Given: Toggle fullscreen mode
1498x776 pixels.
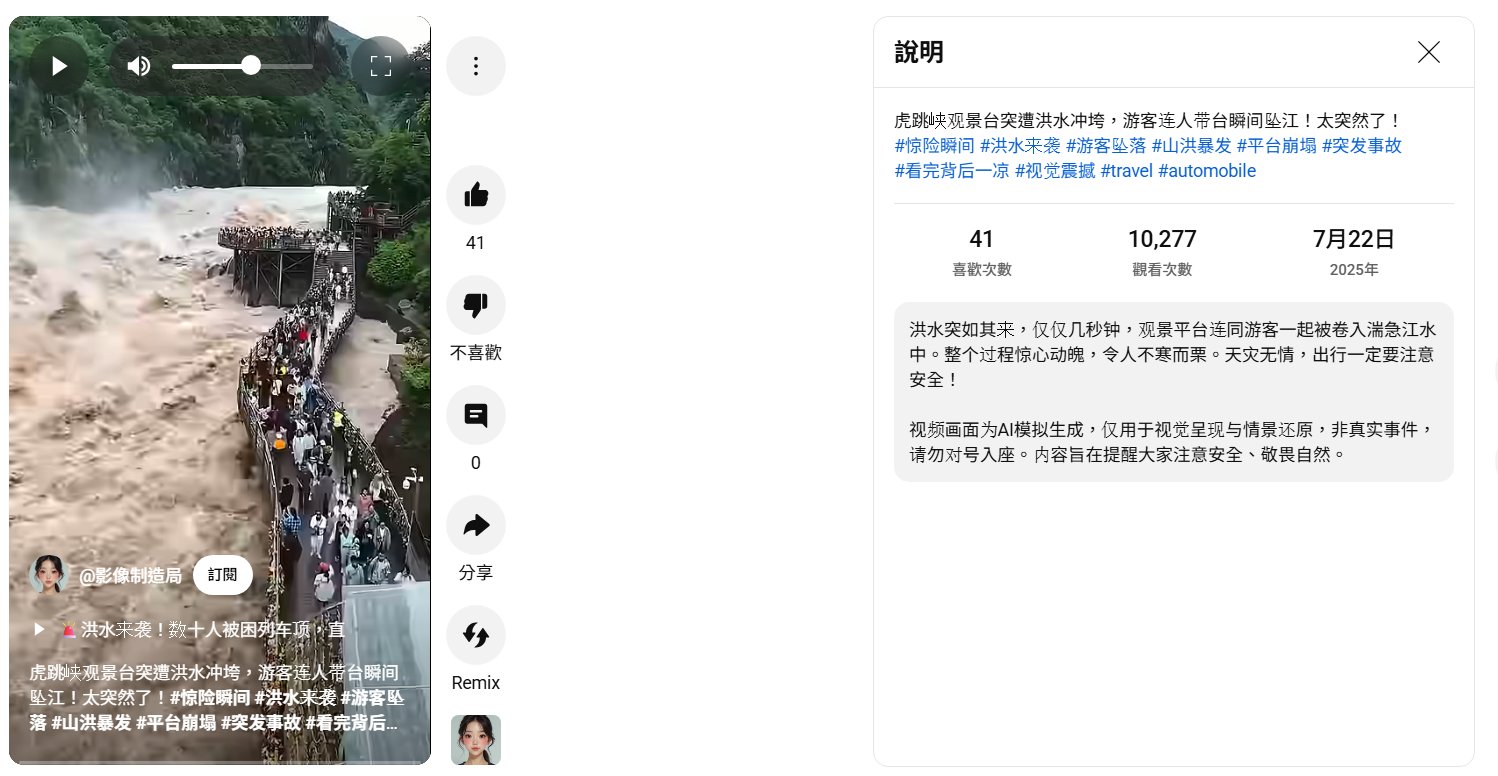Looking at the screenshot, I should tap(381, 66).
